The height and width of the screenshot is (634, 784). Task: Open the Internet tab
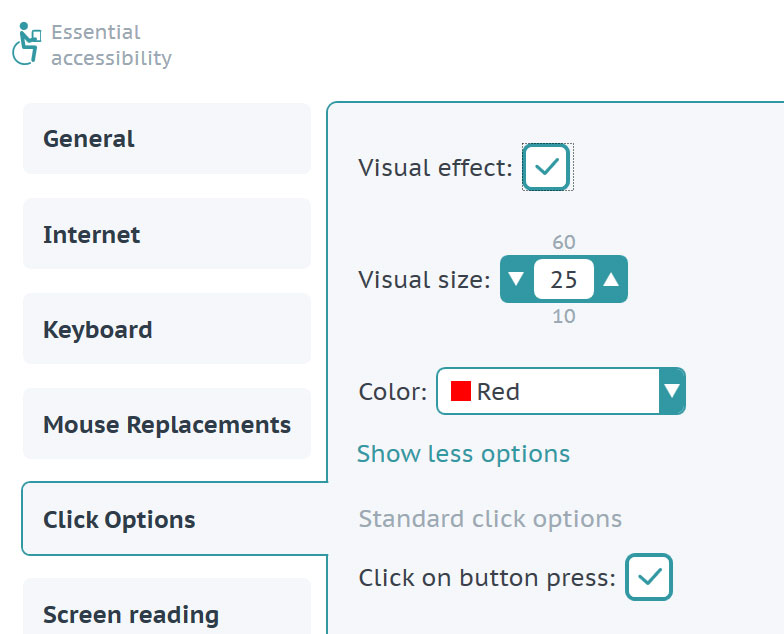click(167, 234)
